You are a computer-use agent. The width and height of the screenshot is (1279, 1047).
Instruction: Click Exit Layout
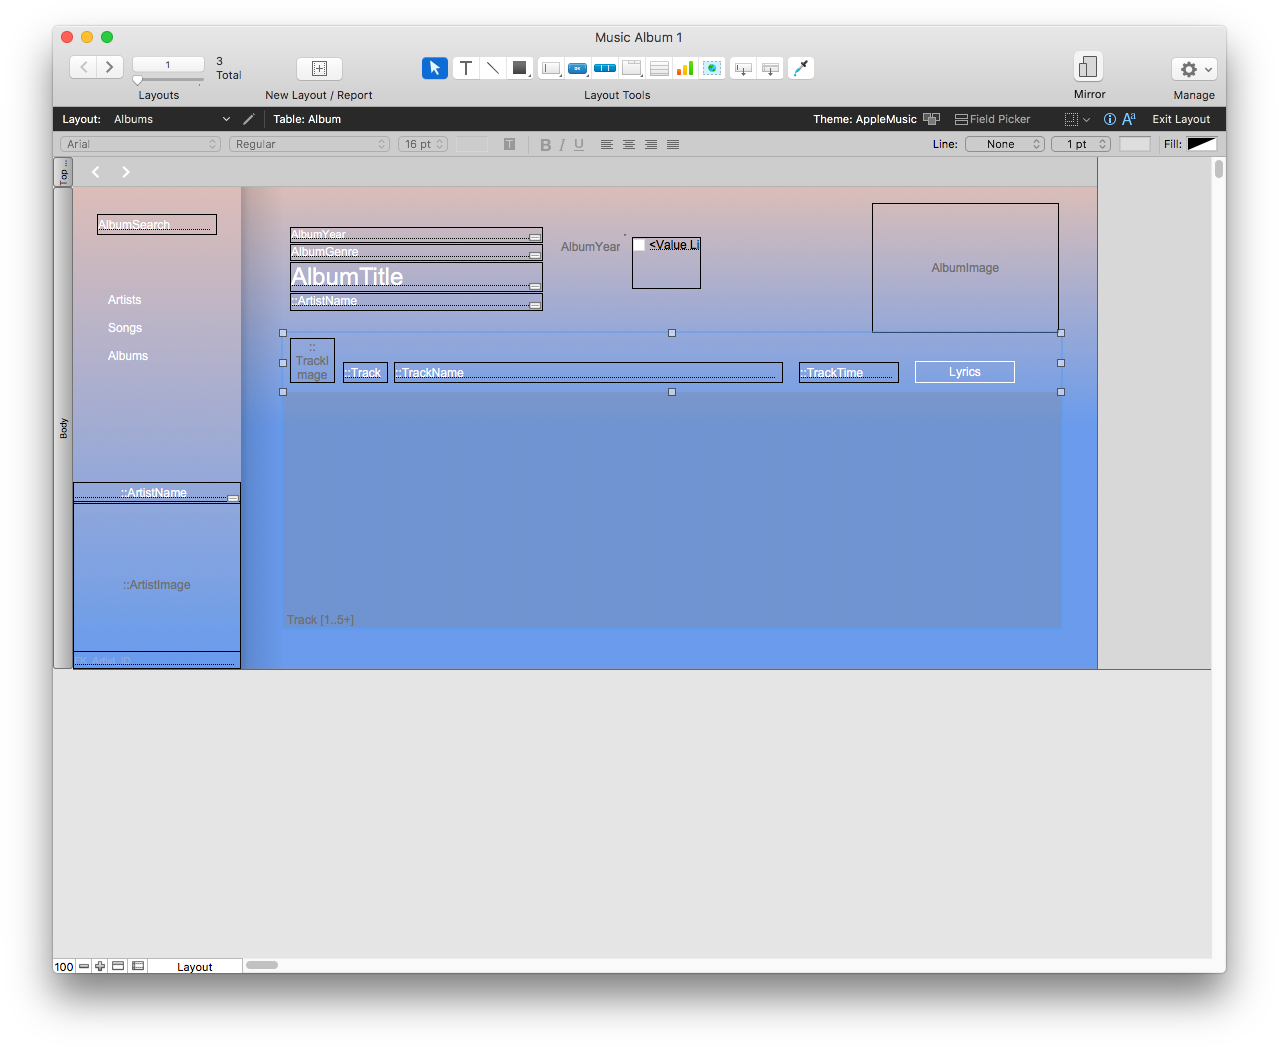tap(1181, 119)
